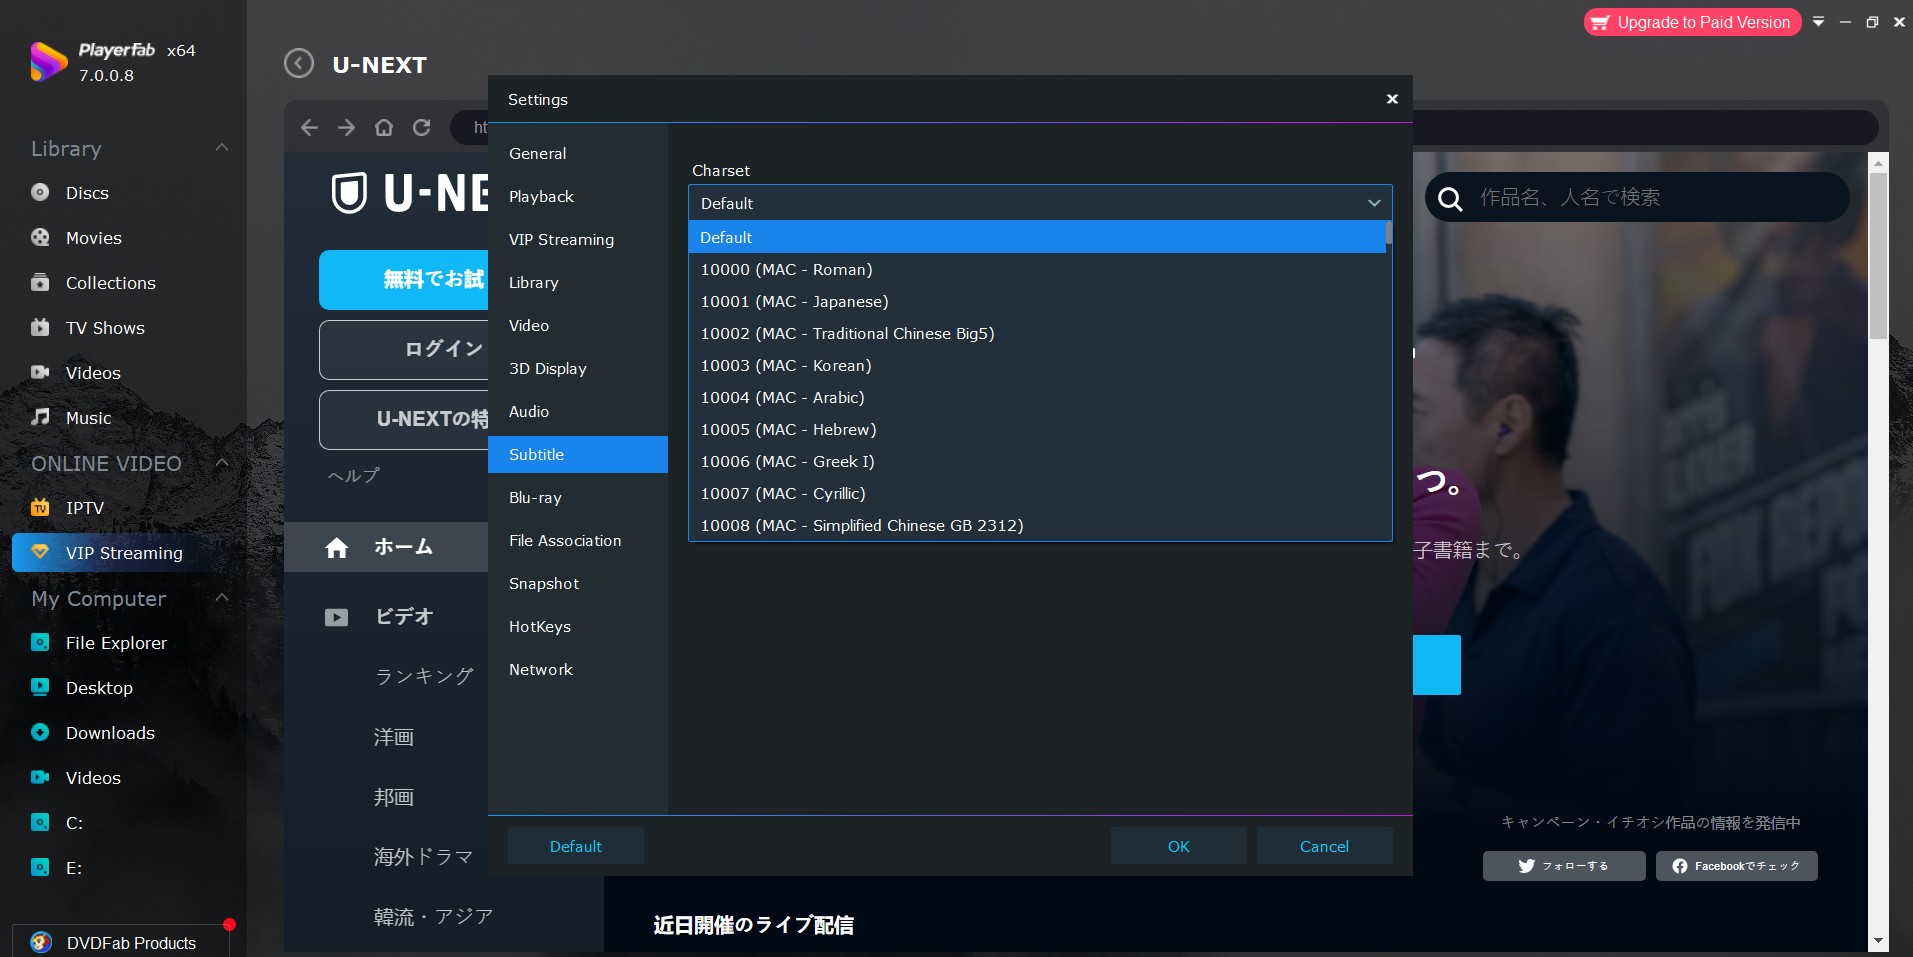Image resolution: width=1913 pixels, height=957 pixels.
Task: Click the Desktop icon in My Computer
Action: 40,687
